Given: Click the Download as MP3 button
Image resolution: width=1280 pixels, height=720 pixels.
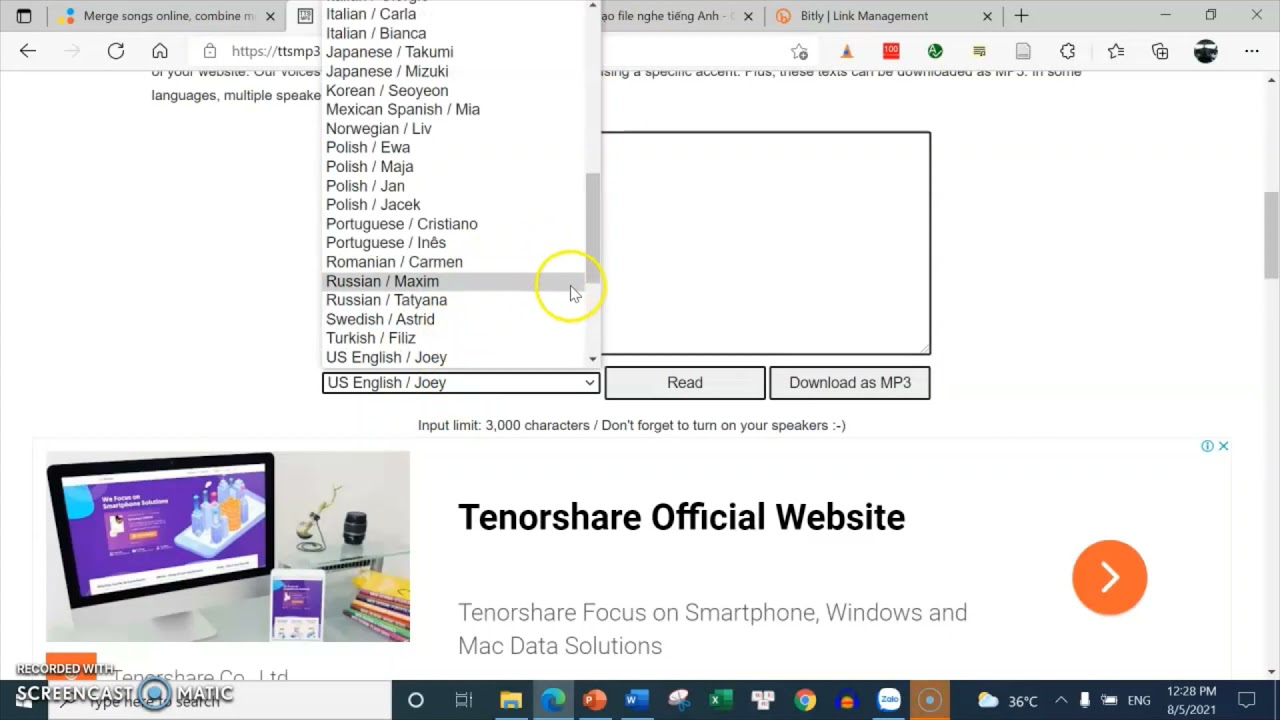Looking at the screenshot, I should [x=850, y=383].
